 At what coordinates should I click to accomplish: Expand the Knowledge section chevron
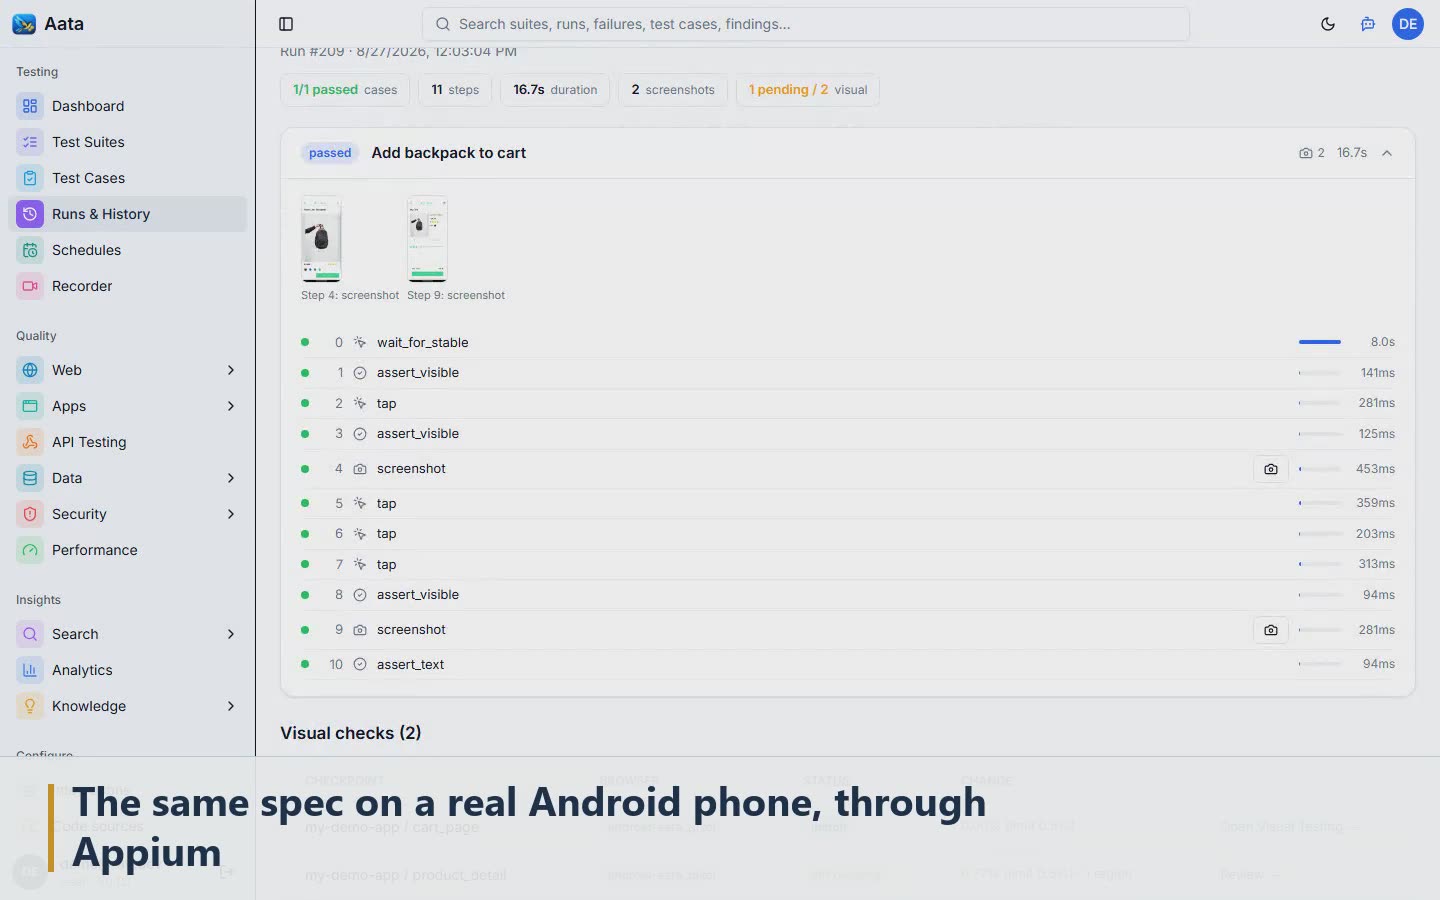point(231,706)
